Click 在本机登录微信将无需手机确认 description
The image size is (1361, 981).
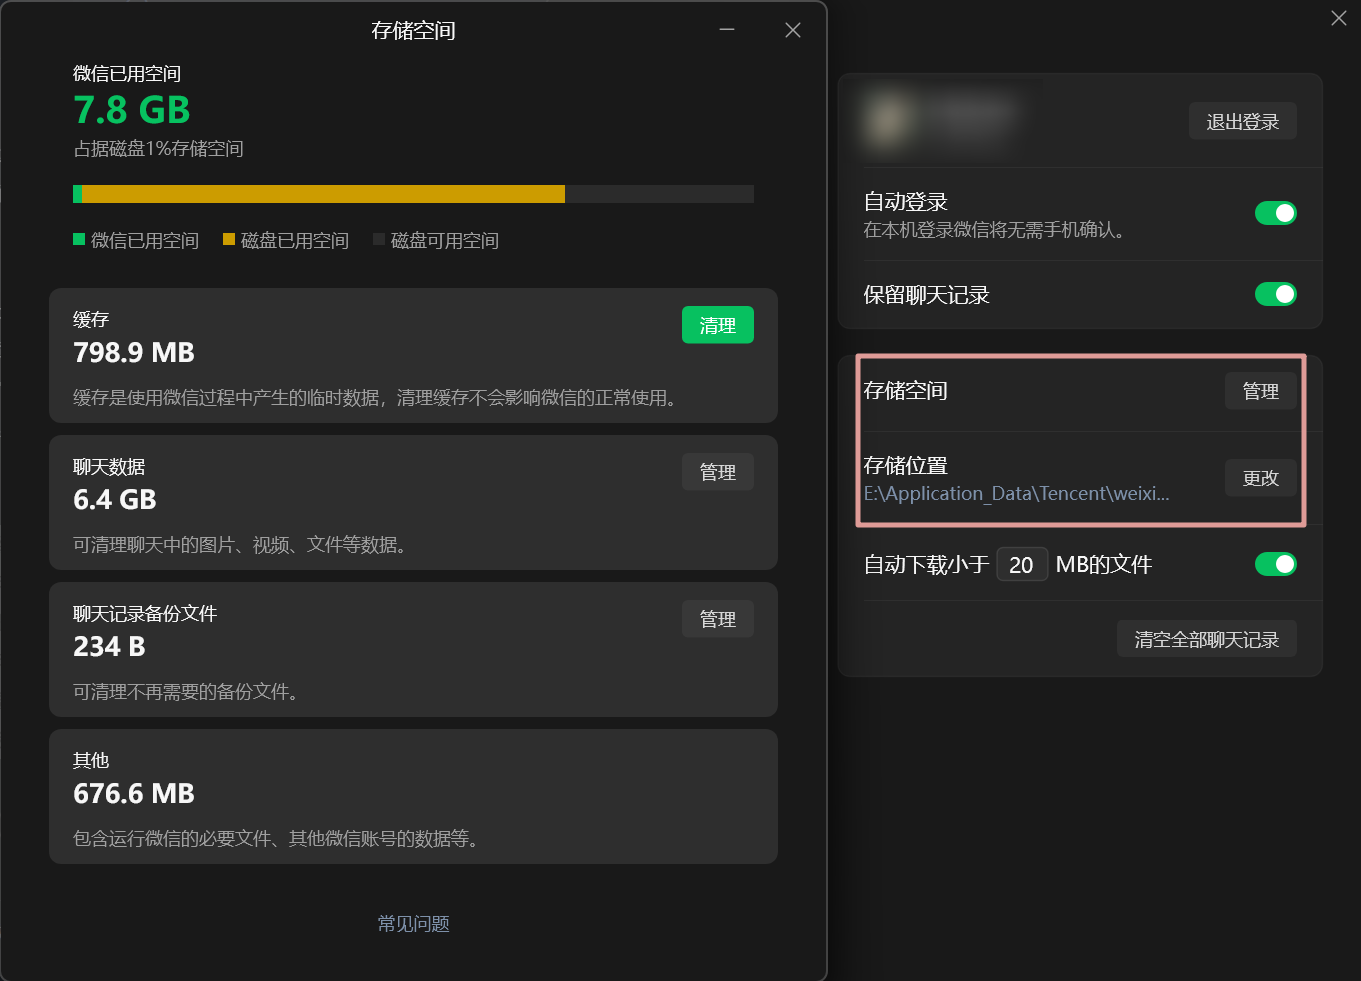(994, 230)
